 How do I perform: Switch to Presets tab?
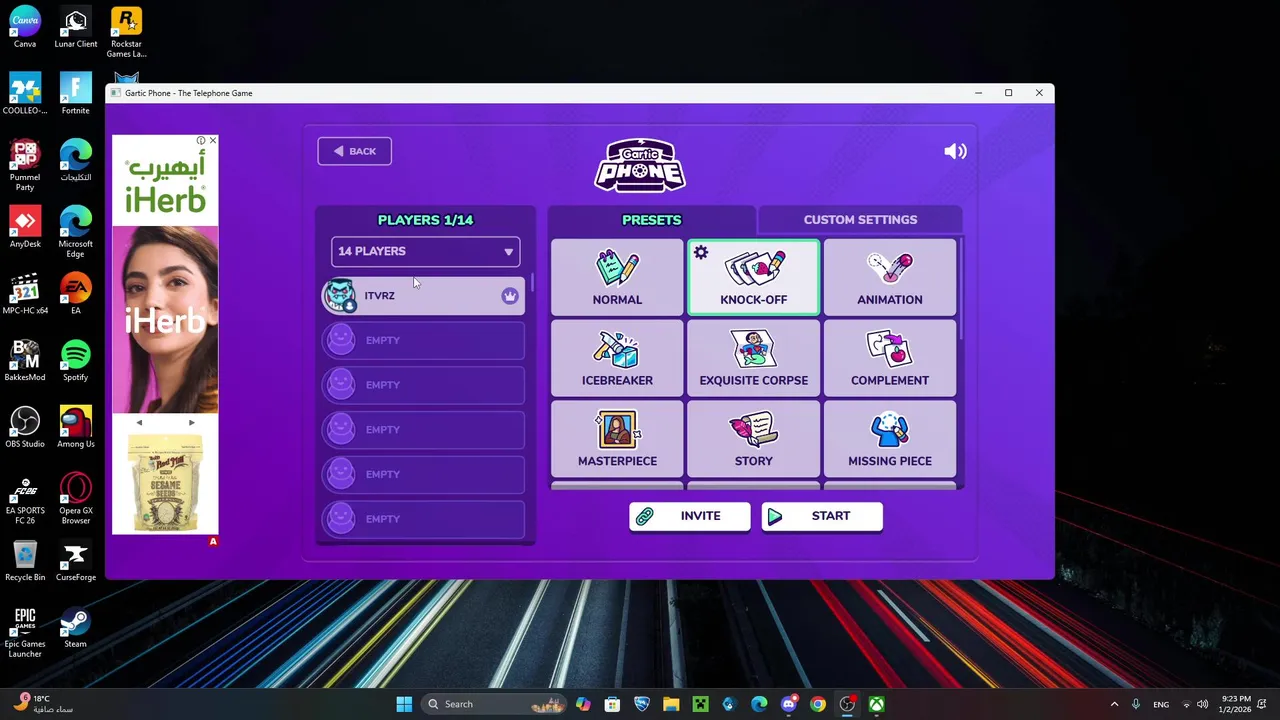click(x=651, y=220)
